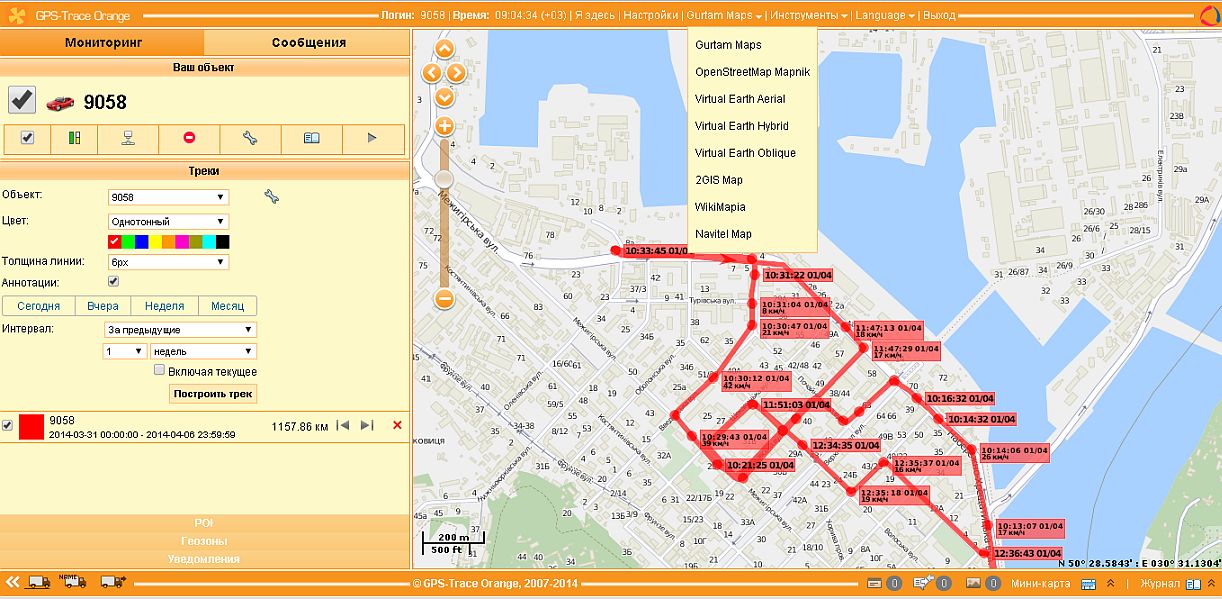Open the interval unit dropdown недель
This screenshot has height=599, width=1222.
pyautogui.click(x=203, y=351)
